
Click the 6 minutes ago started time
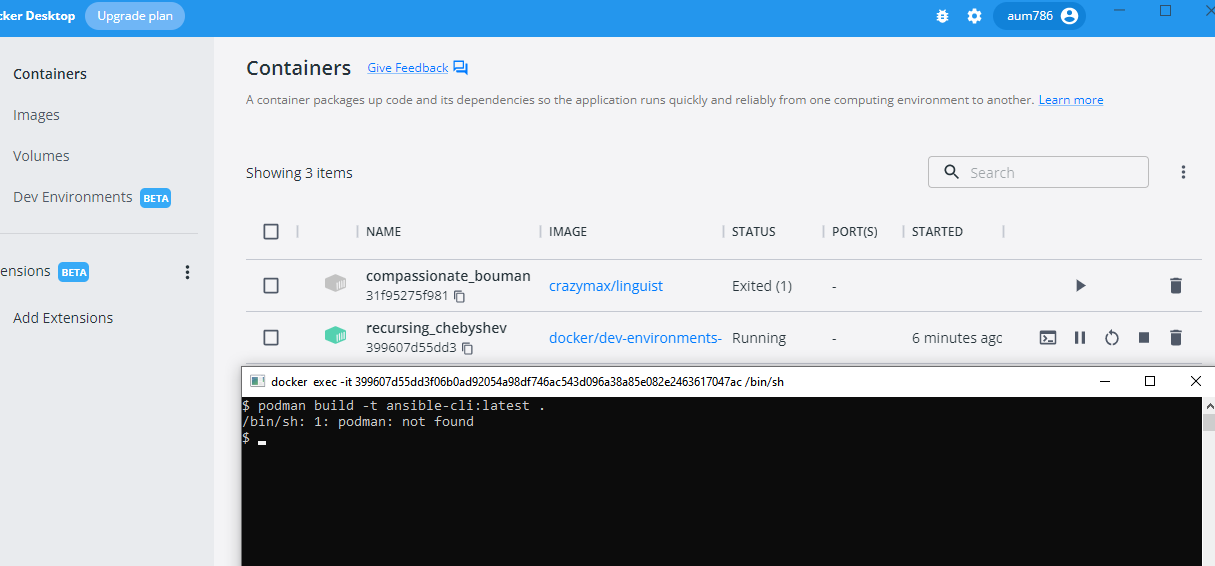click(x=957, y=338)
